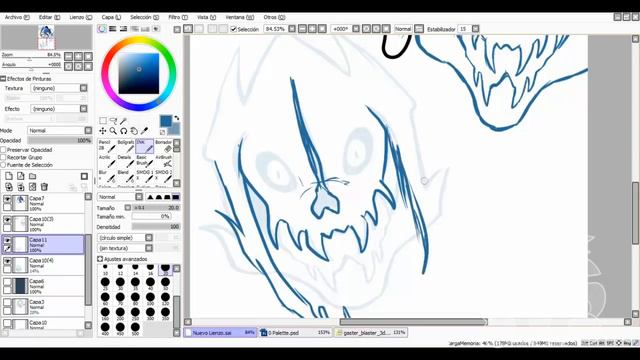The image size is (640, 360).
Task: Click the canvas horizontal scrollbar
Action: [413, 322]
